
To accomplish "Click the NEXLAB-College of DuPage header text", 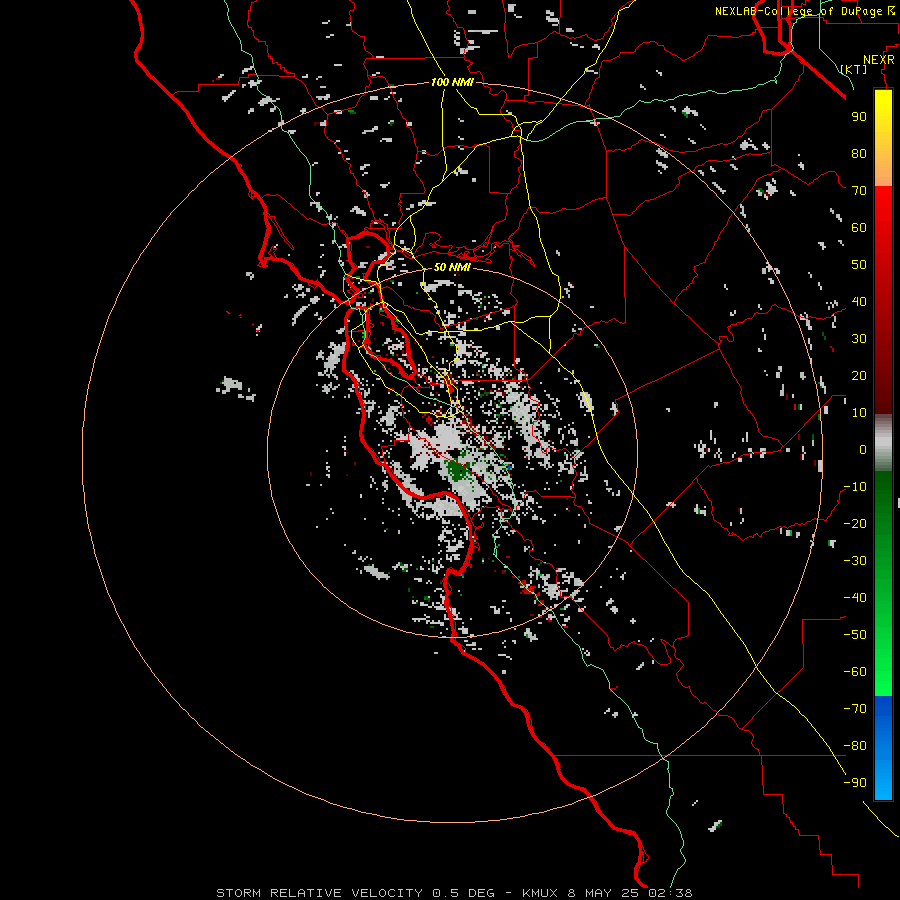I will [x=804, y=11].
